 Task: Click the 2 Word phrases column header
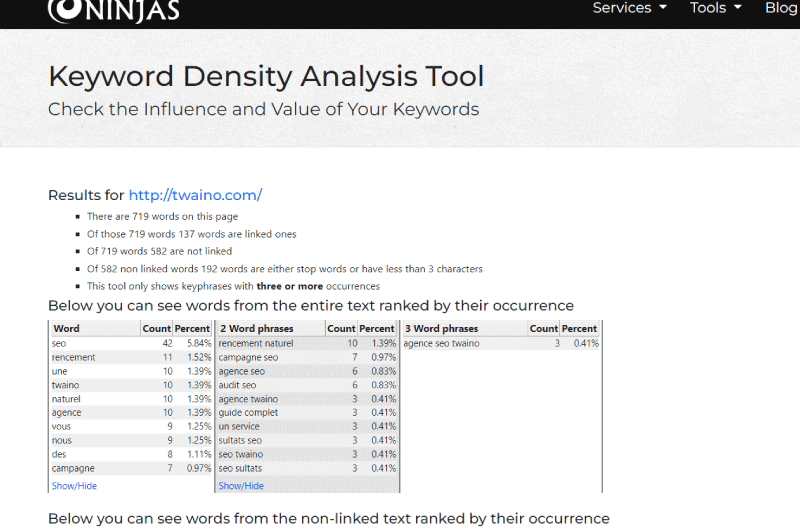point(257,329)
